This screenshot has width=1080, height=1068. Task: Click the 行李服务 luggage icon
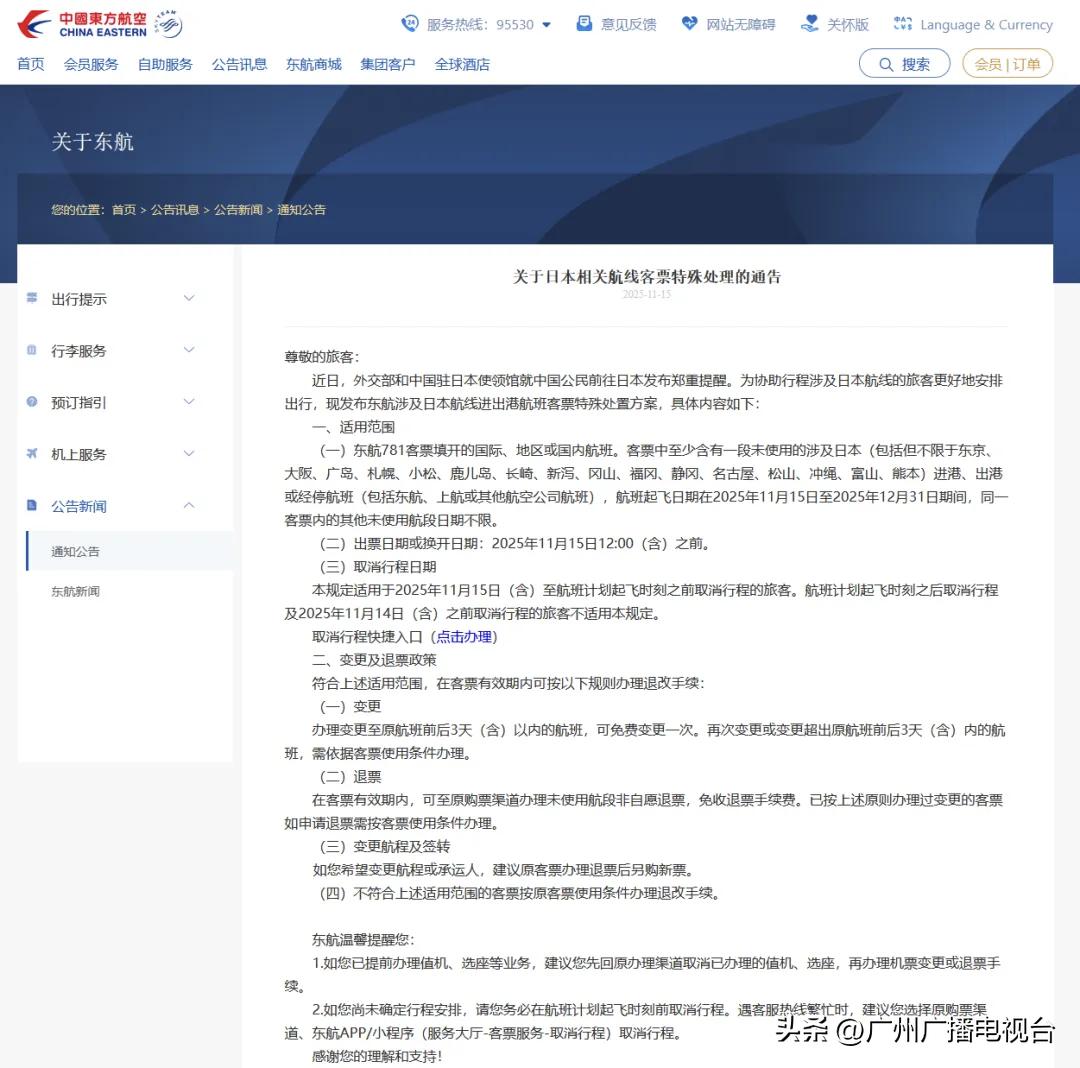[x=32, y=350]
